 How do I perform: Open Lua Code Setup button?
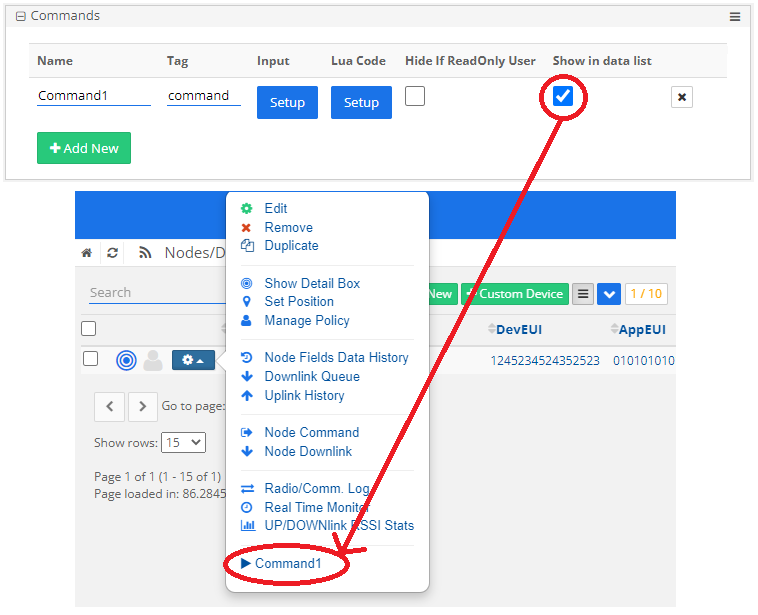click(361, 102)
